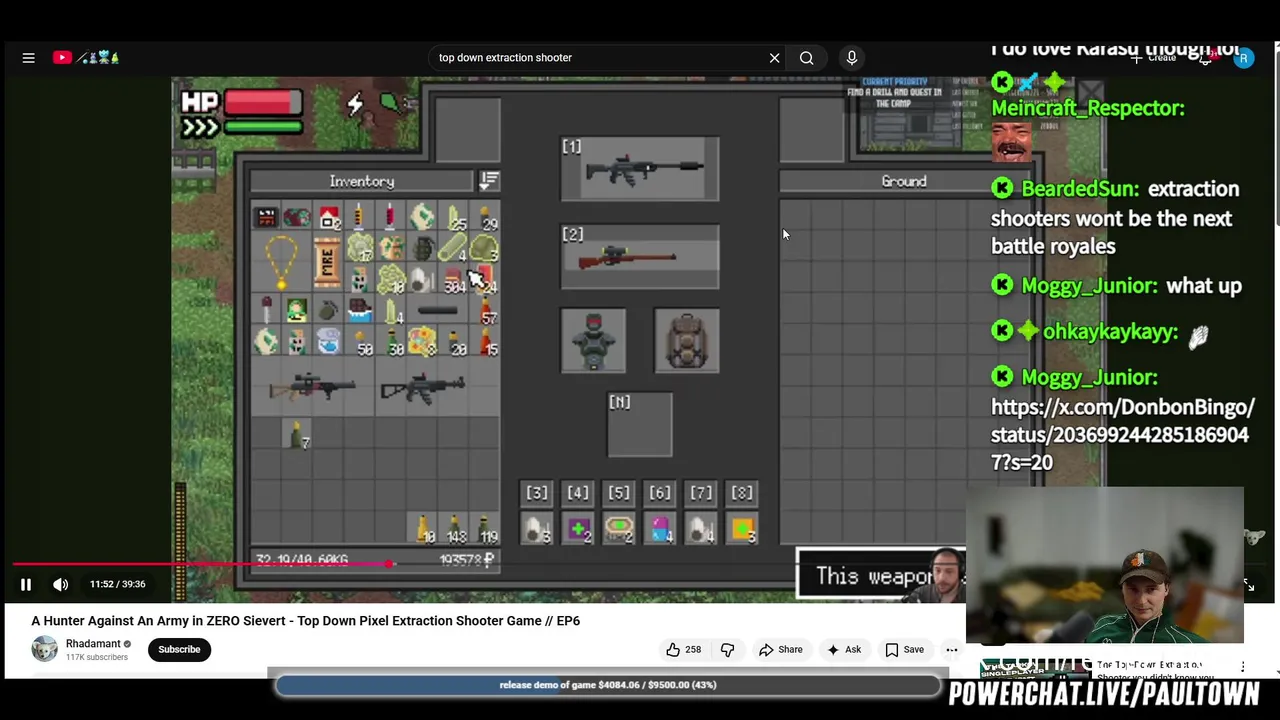The width and height of the screenshot is (1280, 720).
Task: Open the x.com/DonbonBingo link in chat
Action: [x=1122, y=434]
